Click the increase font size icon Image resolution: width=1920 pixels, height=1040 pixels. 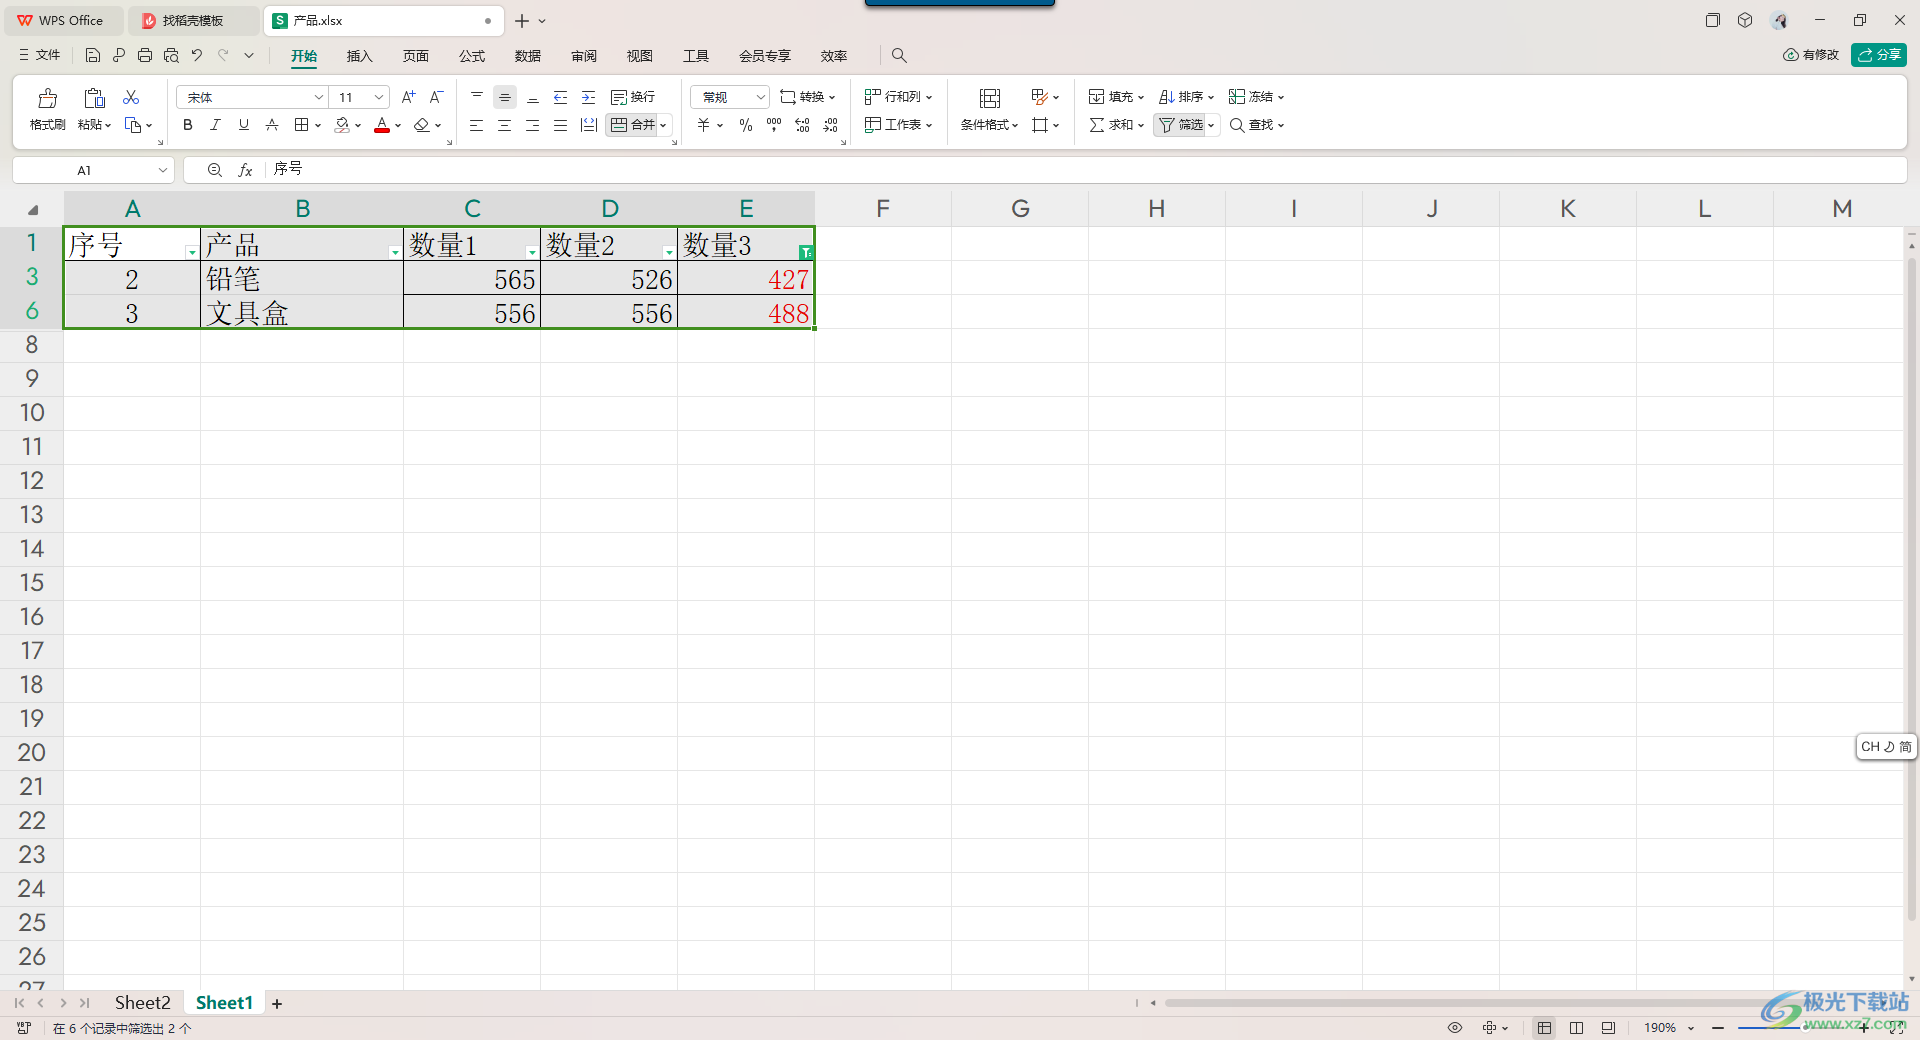[408, 97]
